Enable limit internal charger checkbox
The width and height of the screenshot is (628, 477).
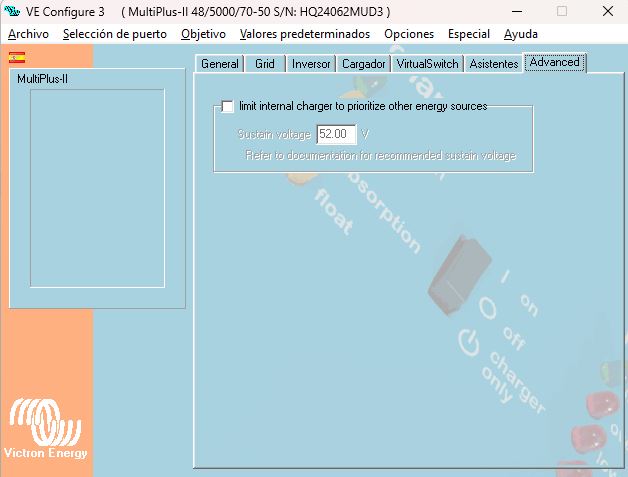coord(227,107)
